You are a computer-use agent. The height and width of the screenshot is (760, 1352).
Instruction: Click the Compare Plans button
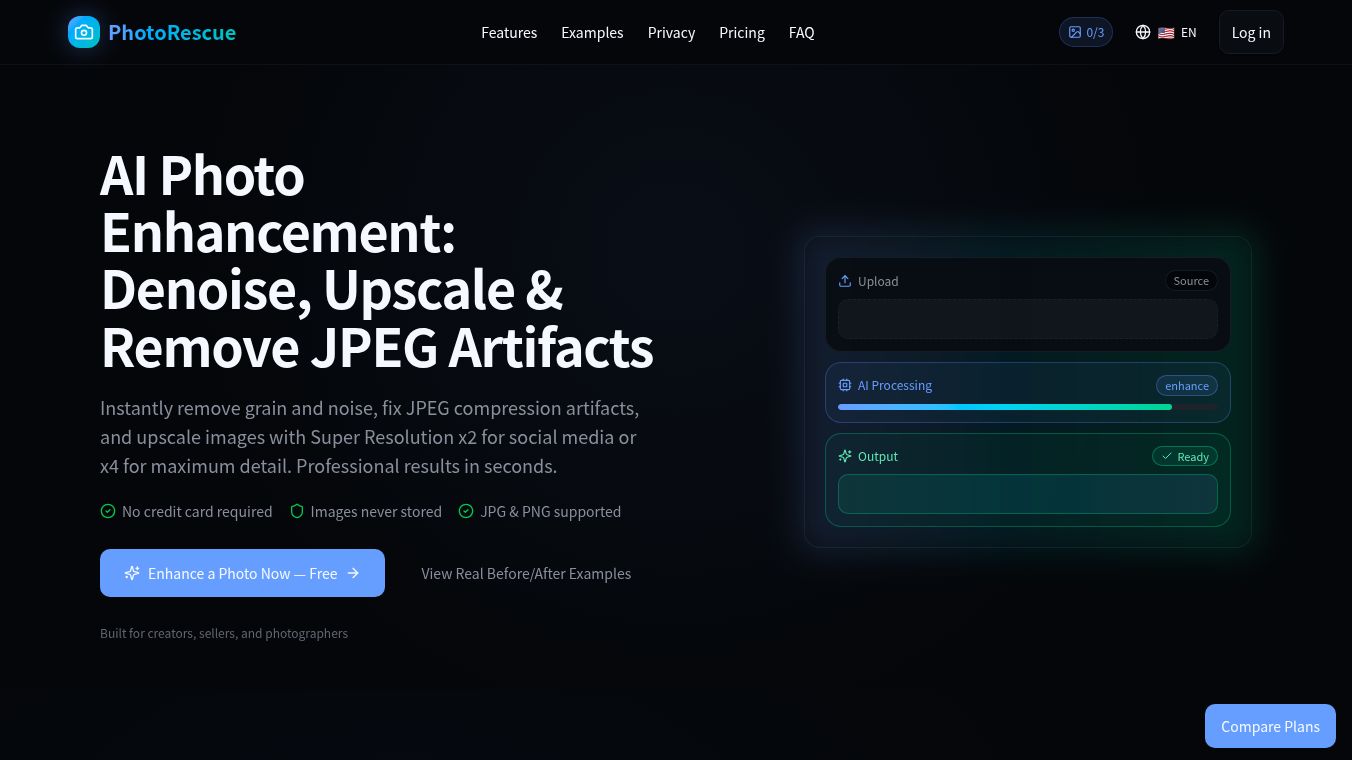point(1270,726)
